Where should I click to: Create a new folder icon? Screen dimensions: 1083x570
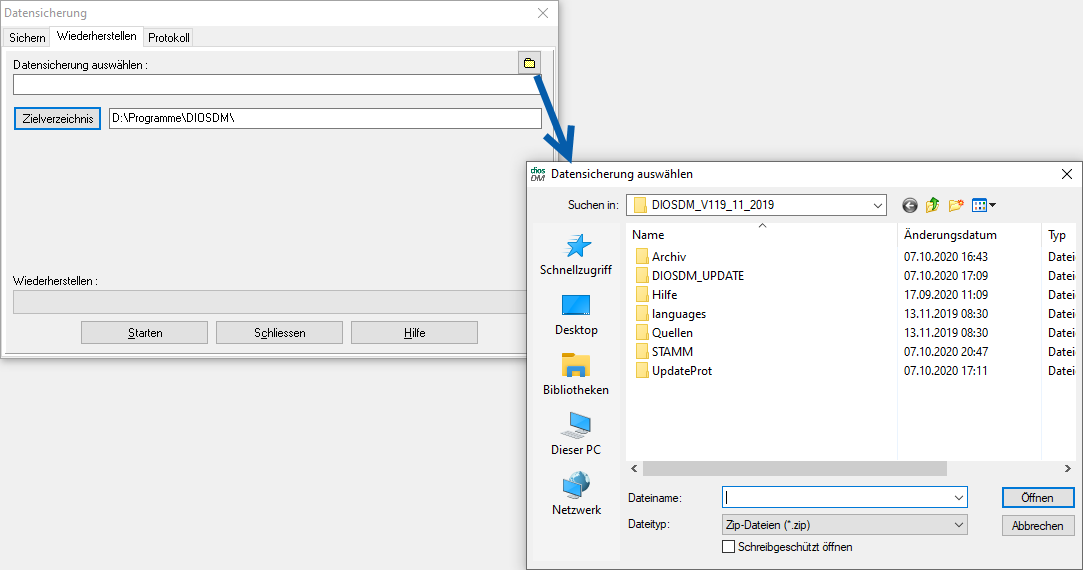point(956,205)
